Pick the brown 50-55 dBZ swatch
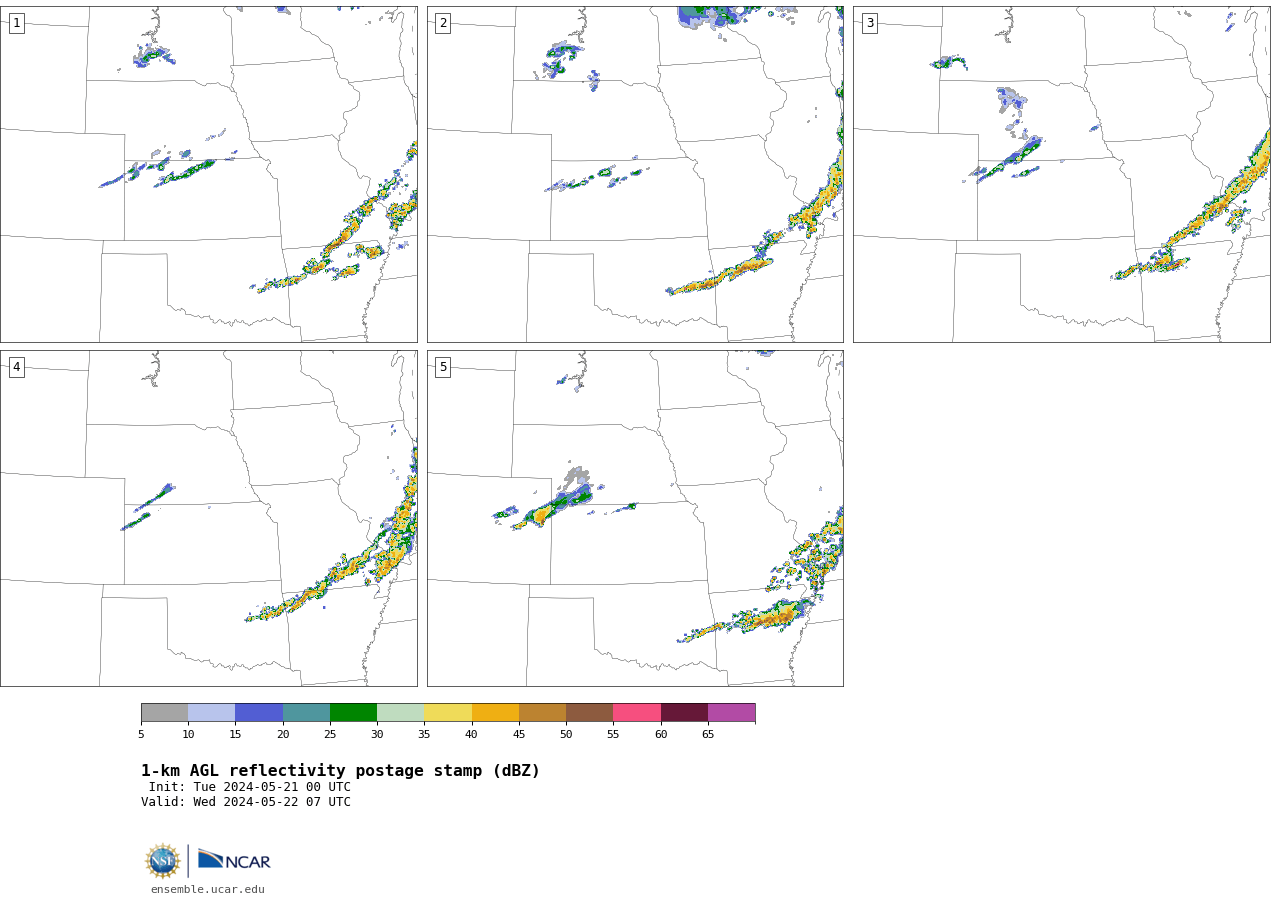This screenshot has width=1280, height=901. tap(589, 713)
